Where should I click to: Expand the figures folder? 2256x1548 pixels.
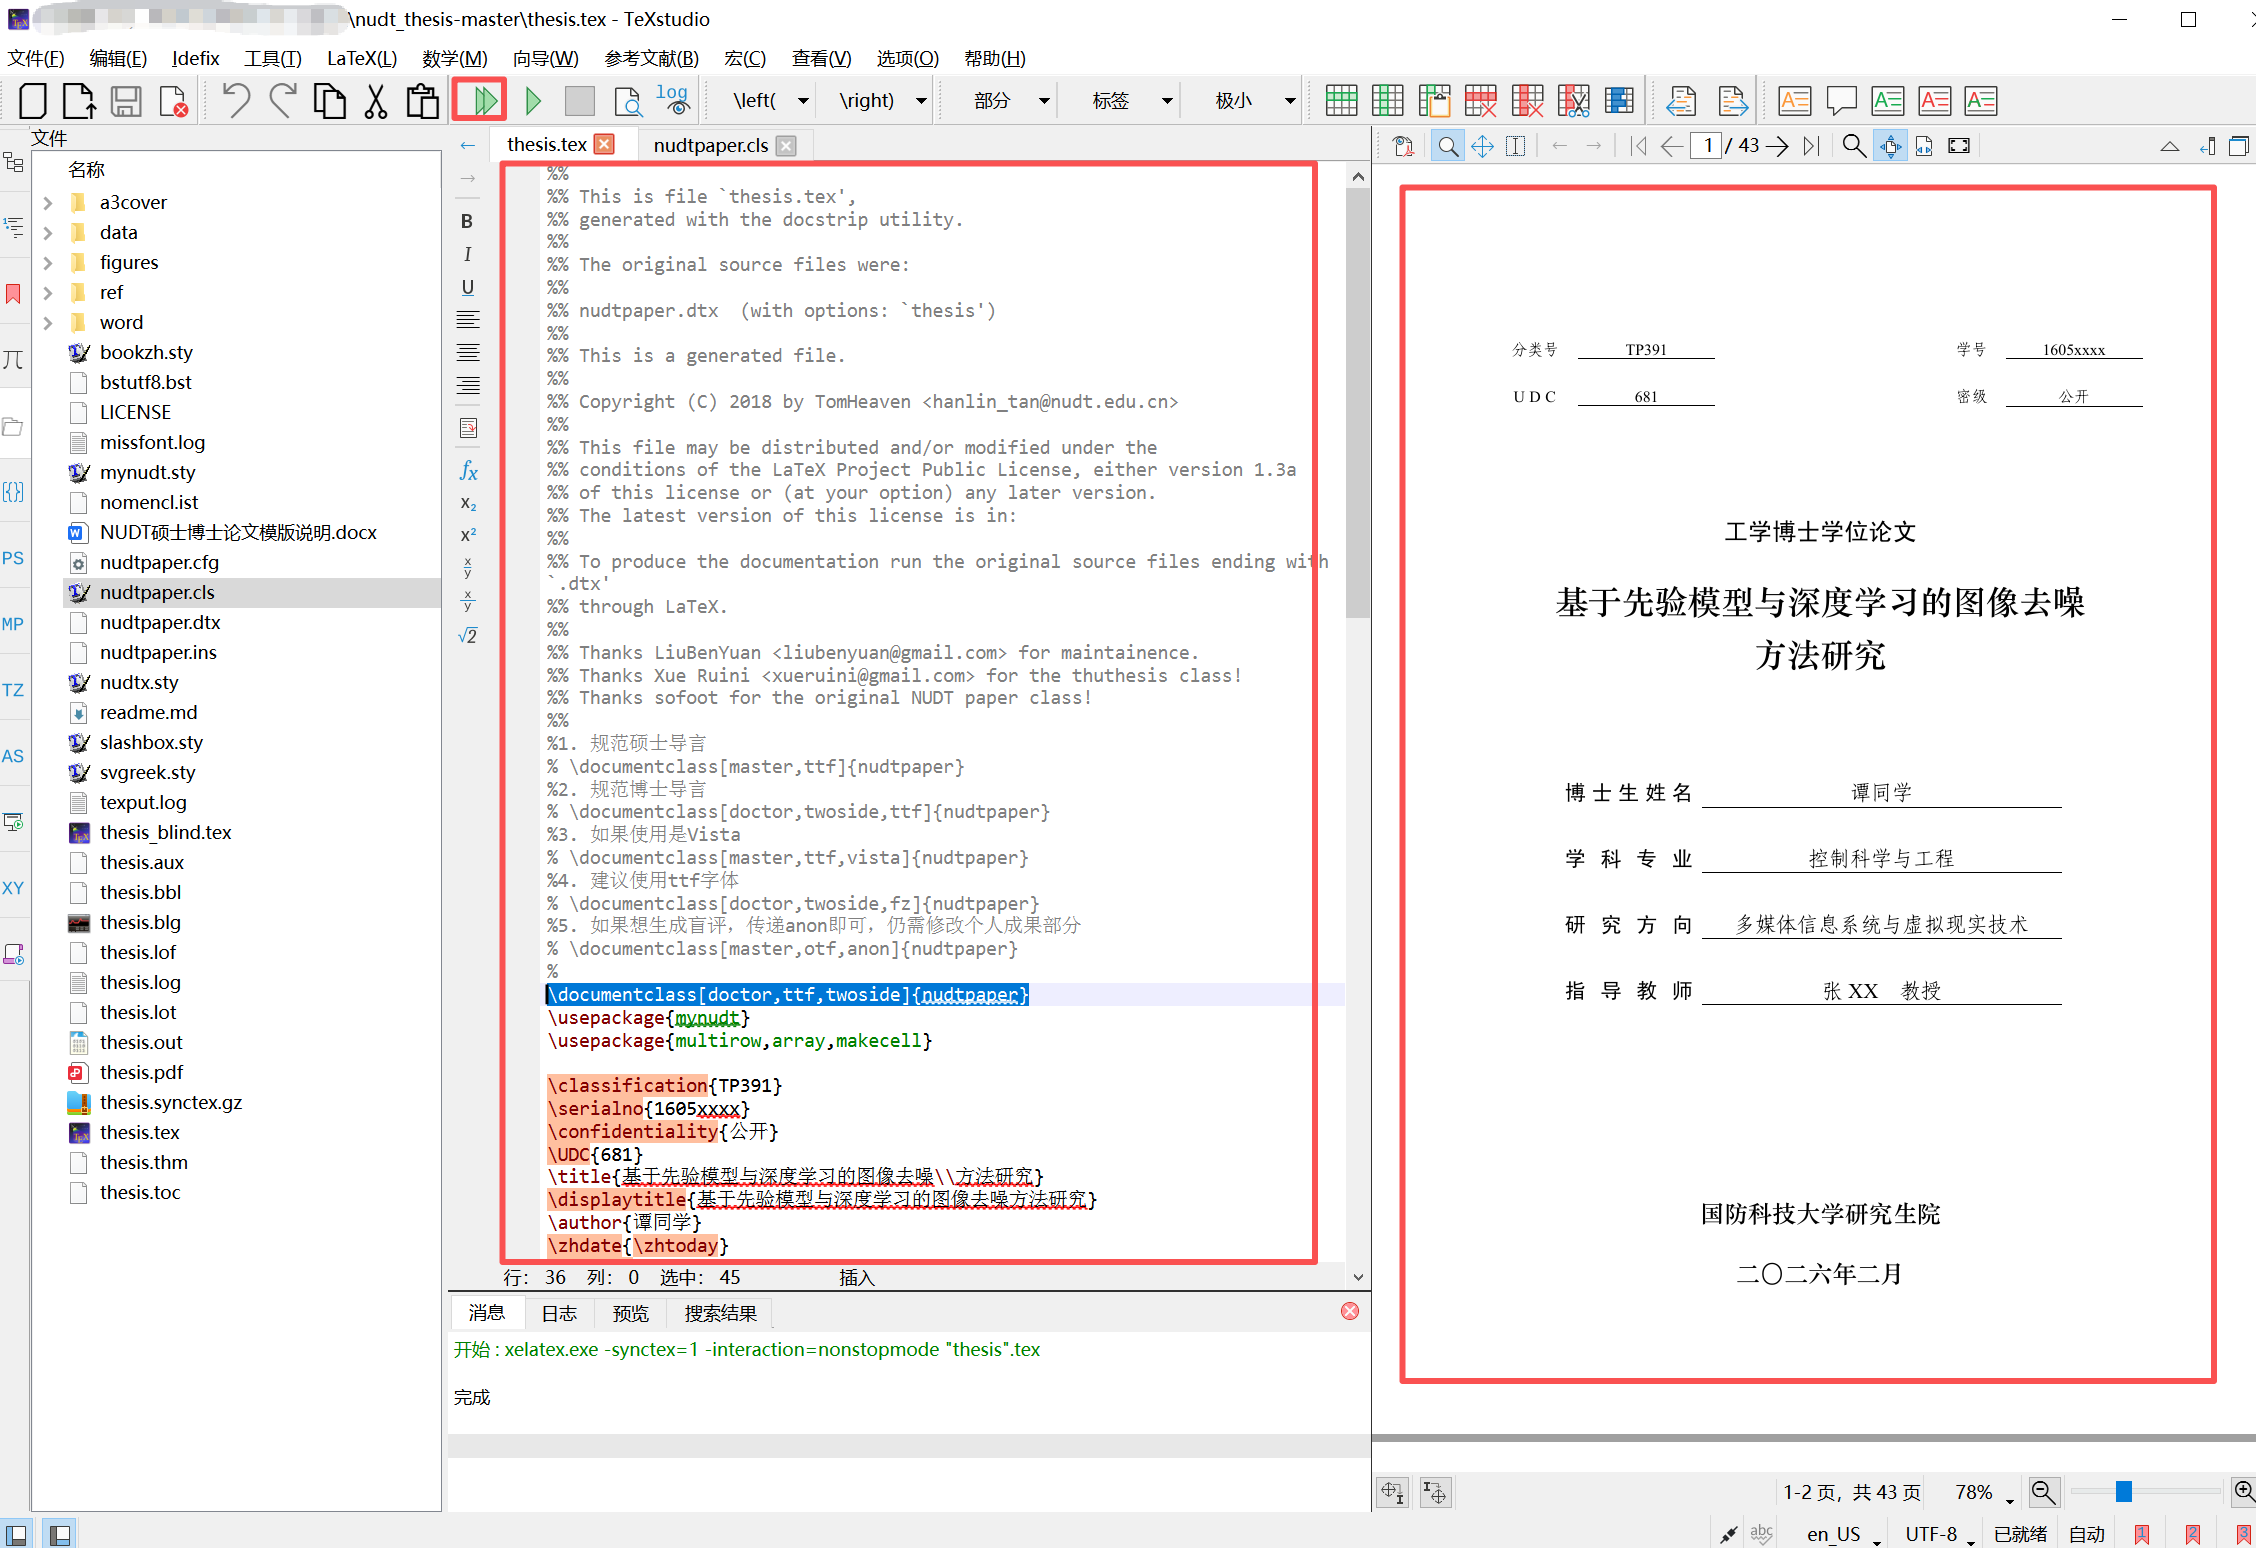pos(48,263)
